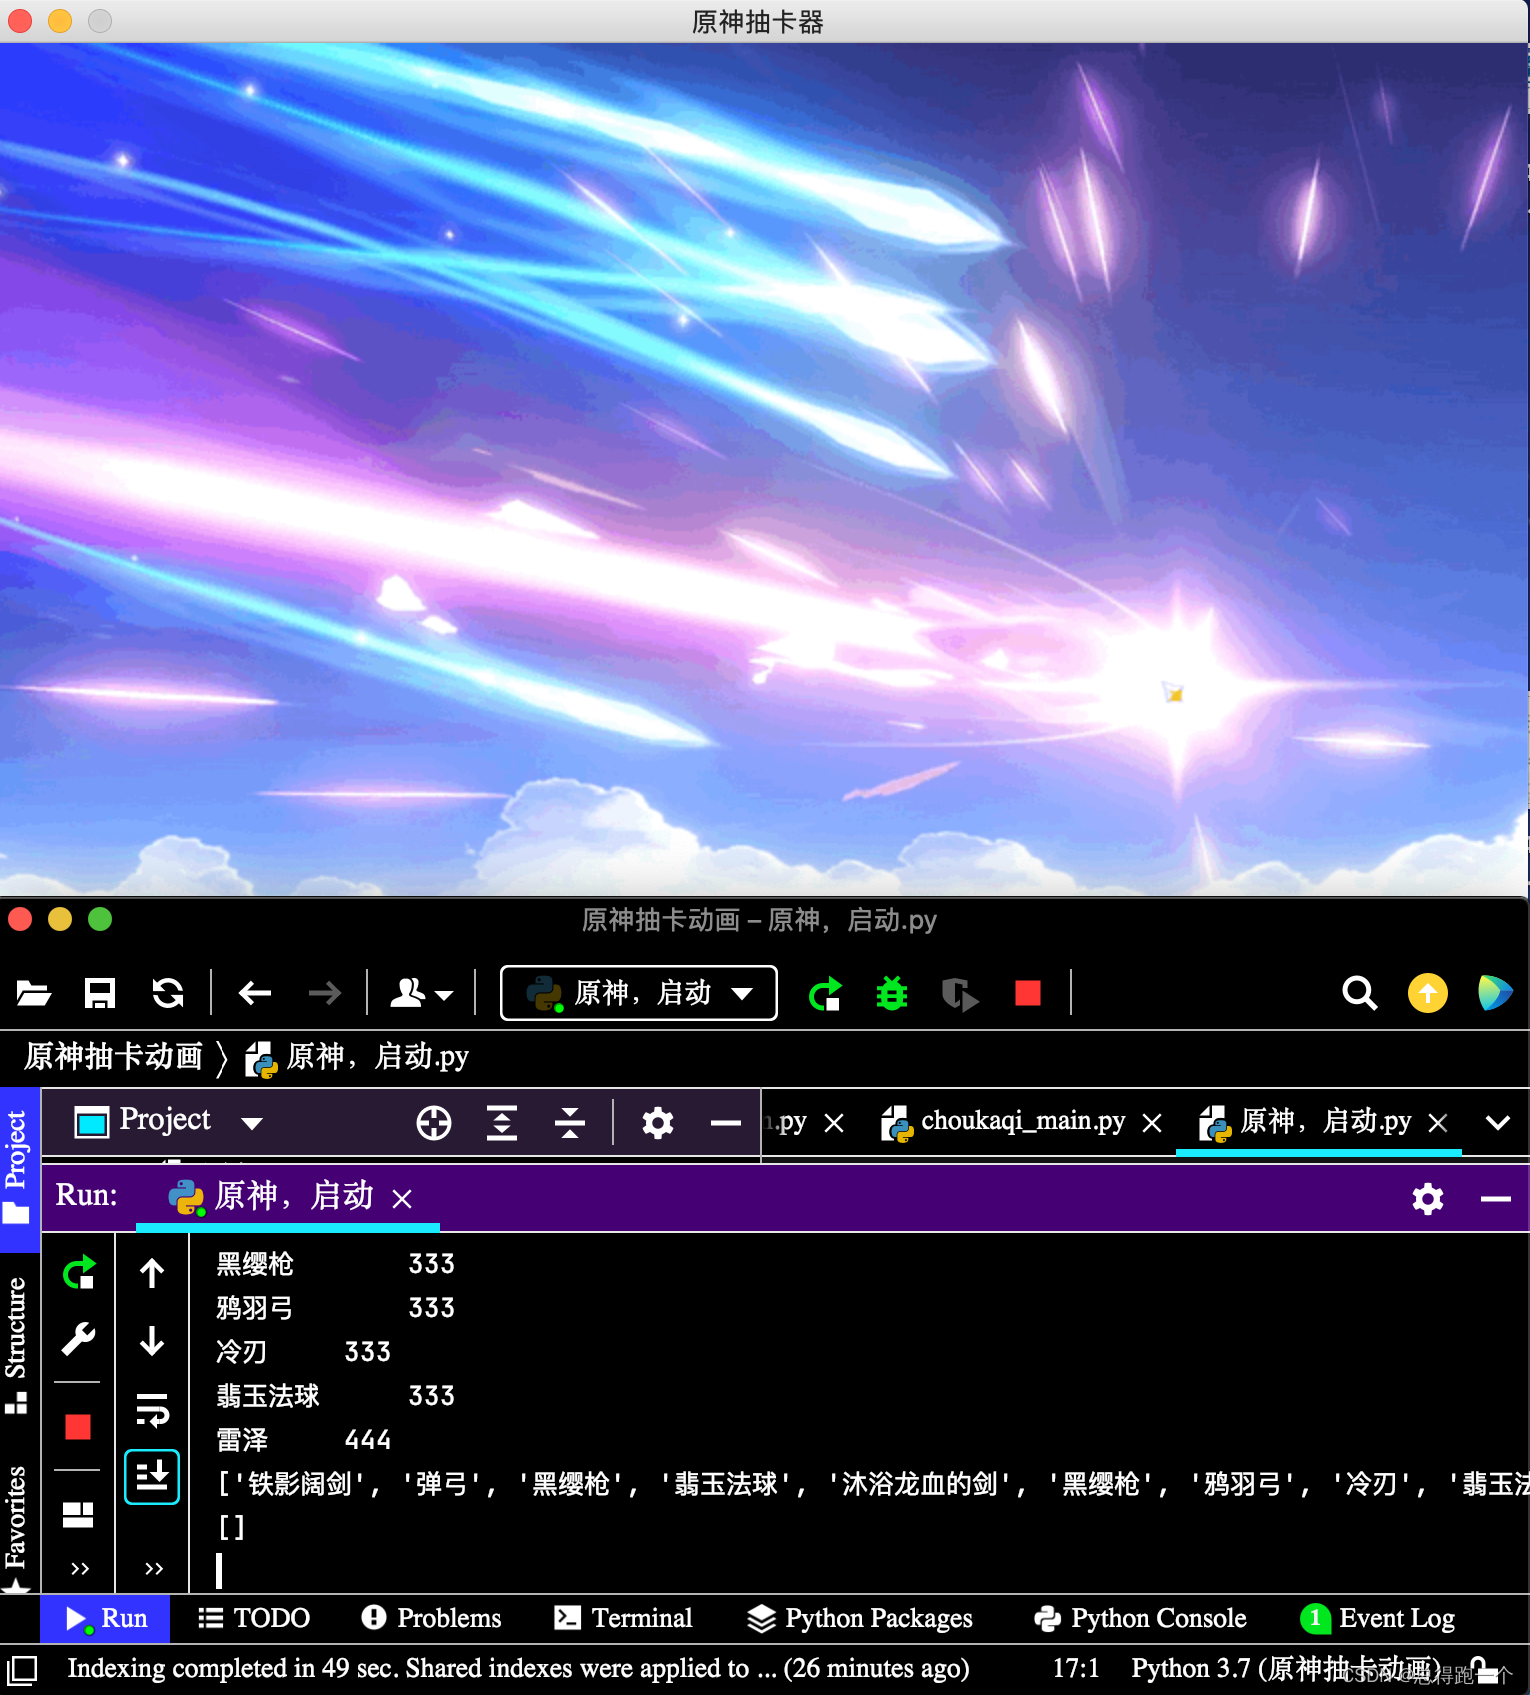Image resolution: width=1530 pixels, height=1695 pixels.
Task: Select opened file with the crosshair icon
Action: click(x=434, y=1123)
